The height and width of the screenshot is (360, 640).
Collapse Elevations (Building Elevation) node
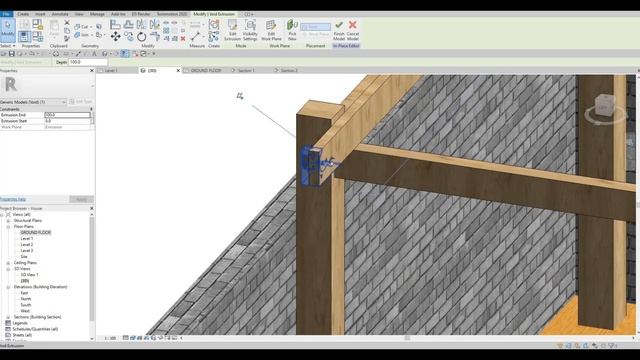point(8,287)
